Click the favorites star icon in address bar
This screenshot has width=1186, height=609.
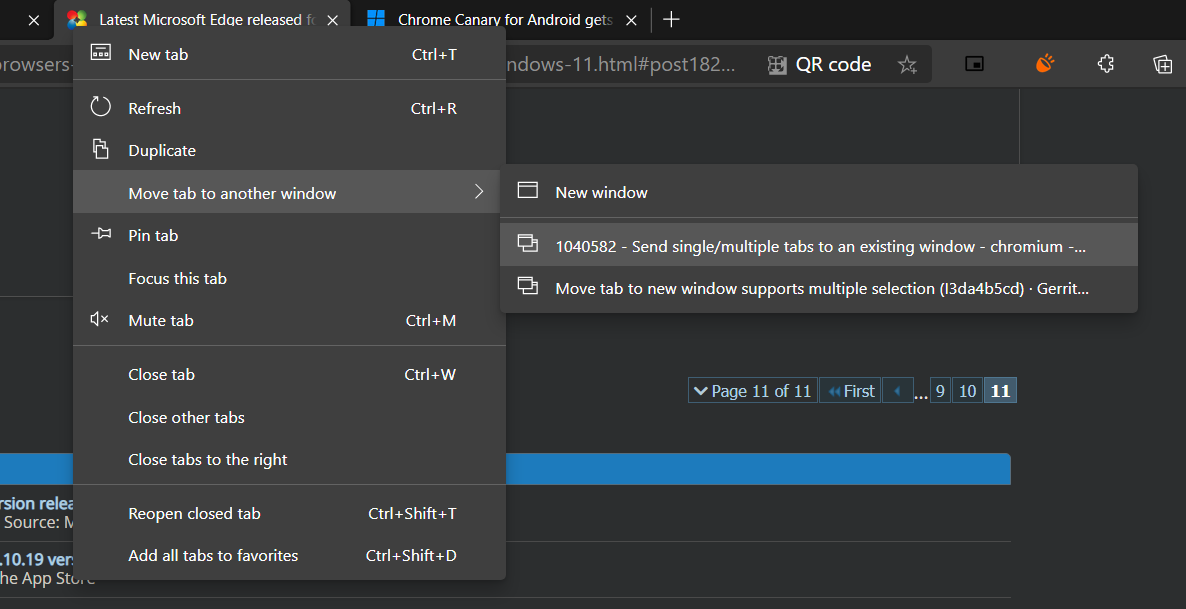click(x=907, y=65)
